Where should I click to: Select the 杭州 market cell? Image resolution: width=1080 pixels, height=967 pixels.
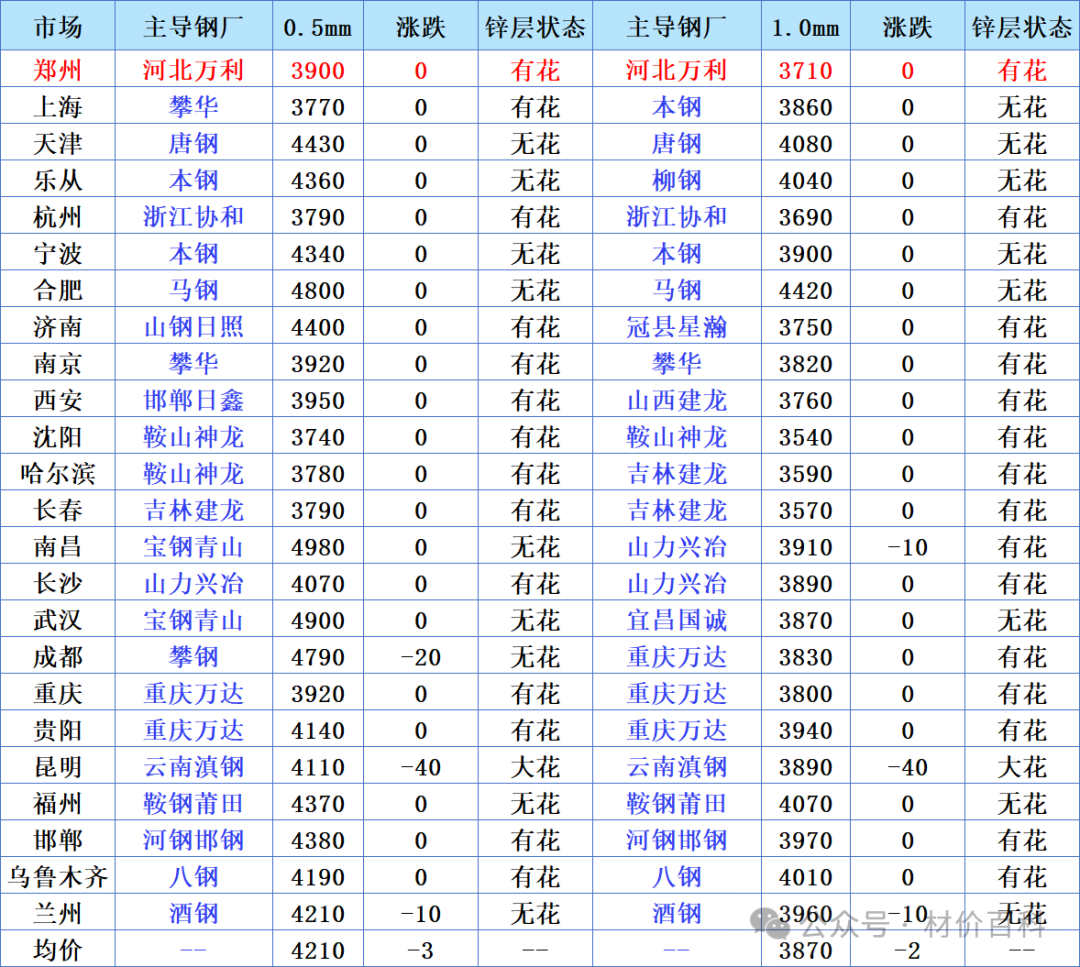point(58,217)
